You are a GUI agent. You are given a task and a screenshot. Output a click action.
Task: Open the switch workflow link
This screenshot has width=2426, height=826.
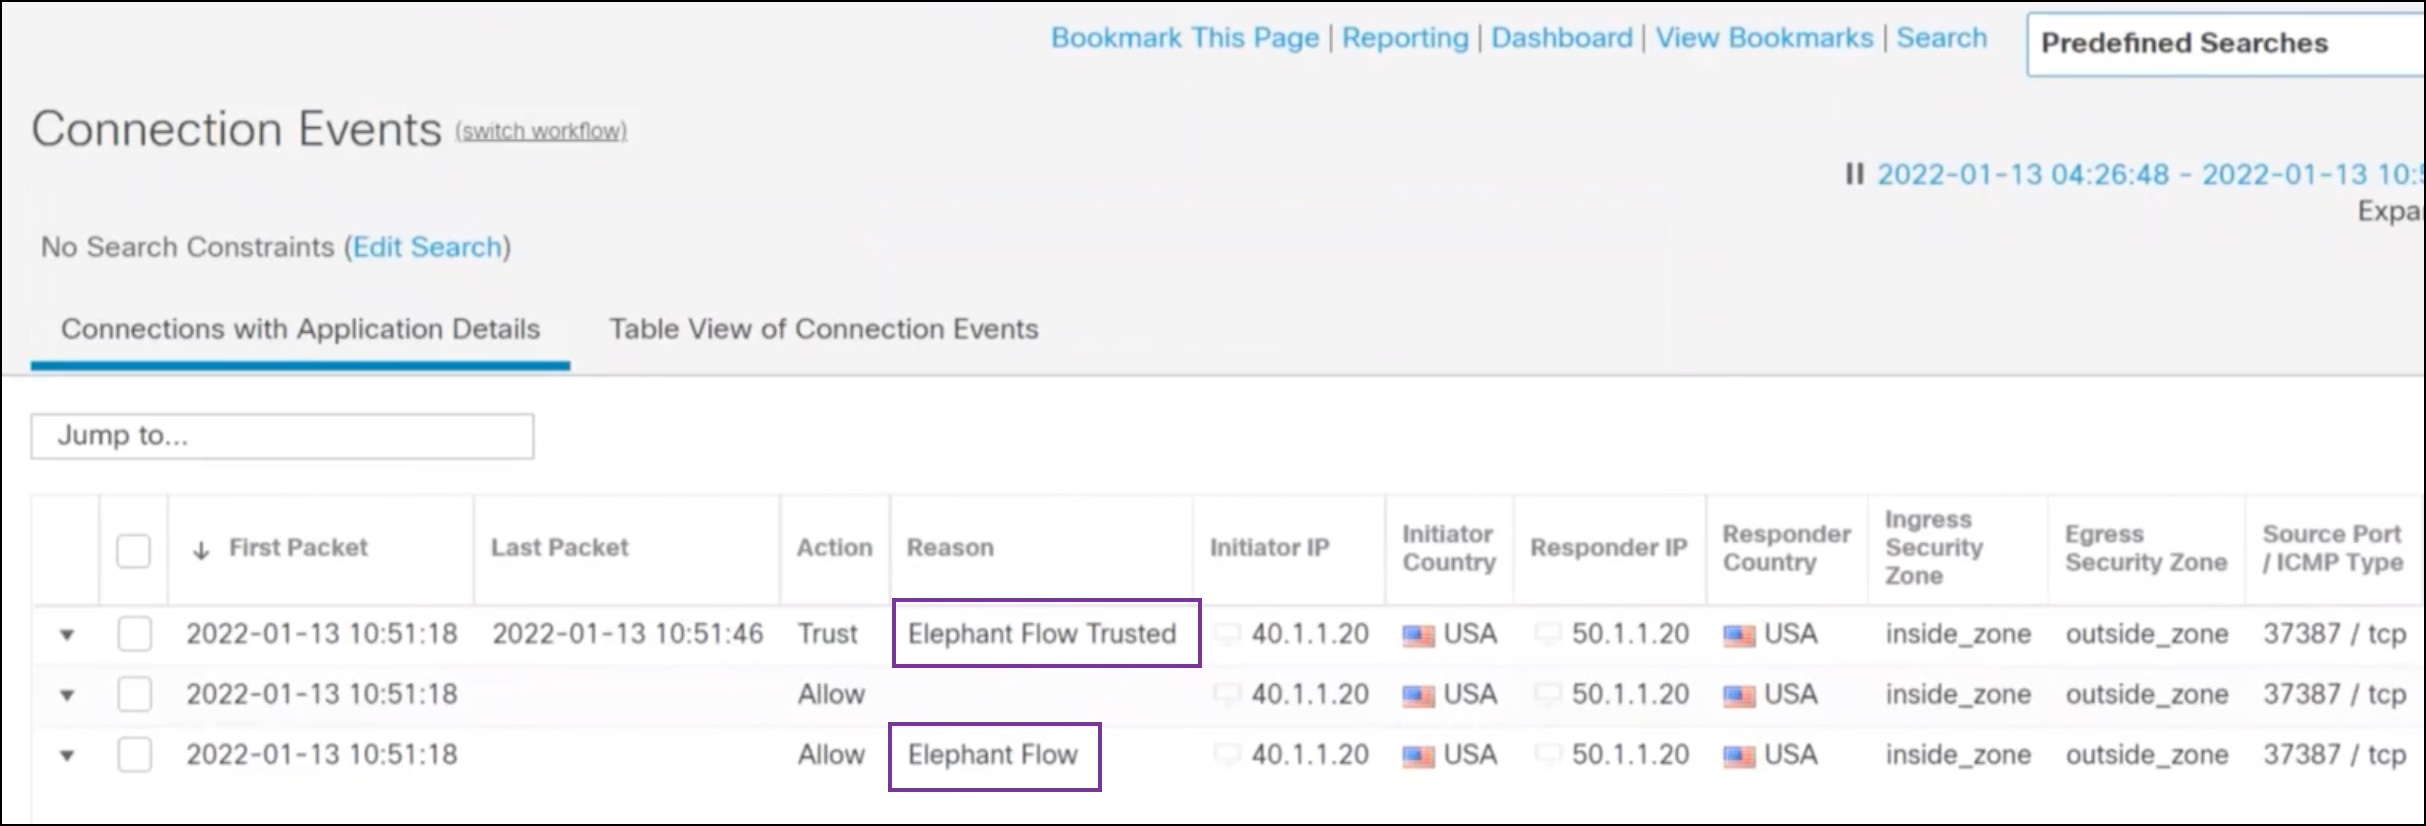coord(541,131)
